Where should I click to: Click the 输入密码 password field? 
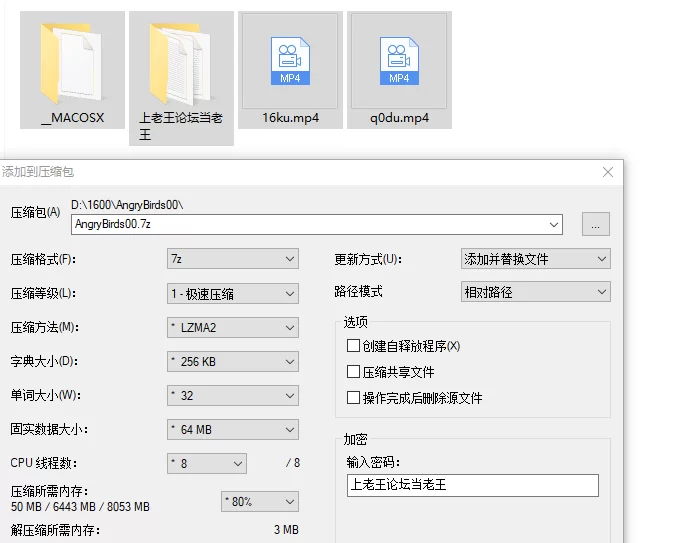tap(473, 485)
